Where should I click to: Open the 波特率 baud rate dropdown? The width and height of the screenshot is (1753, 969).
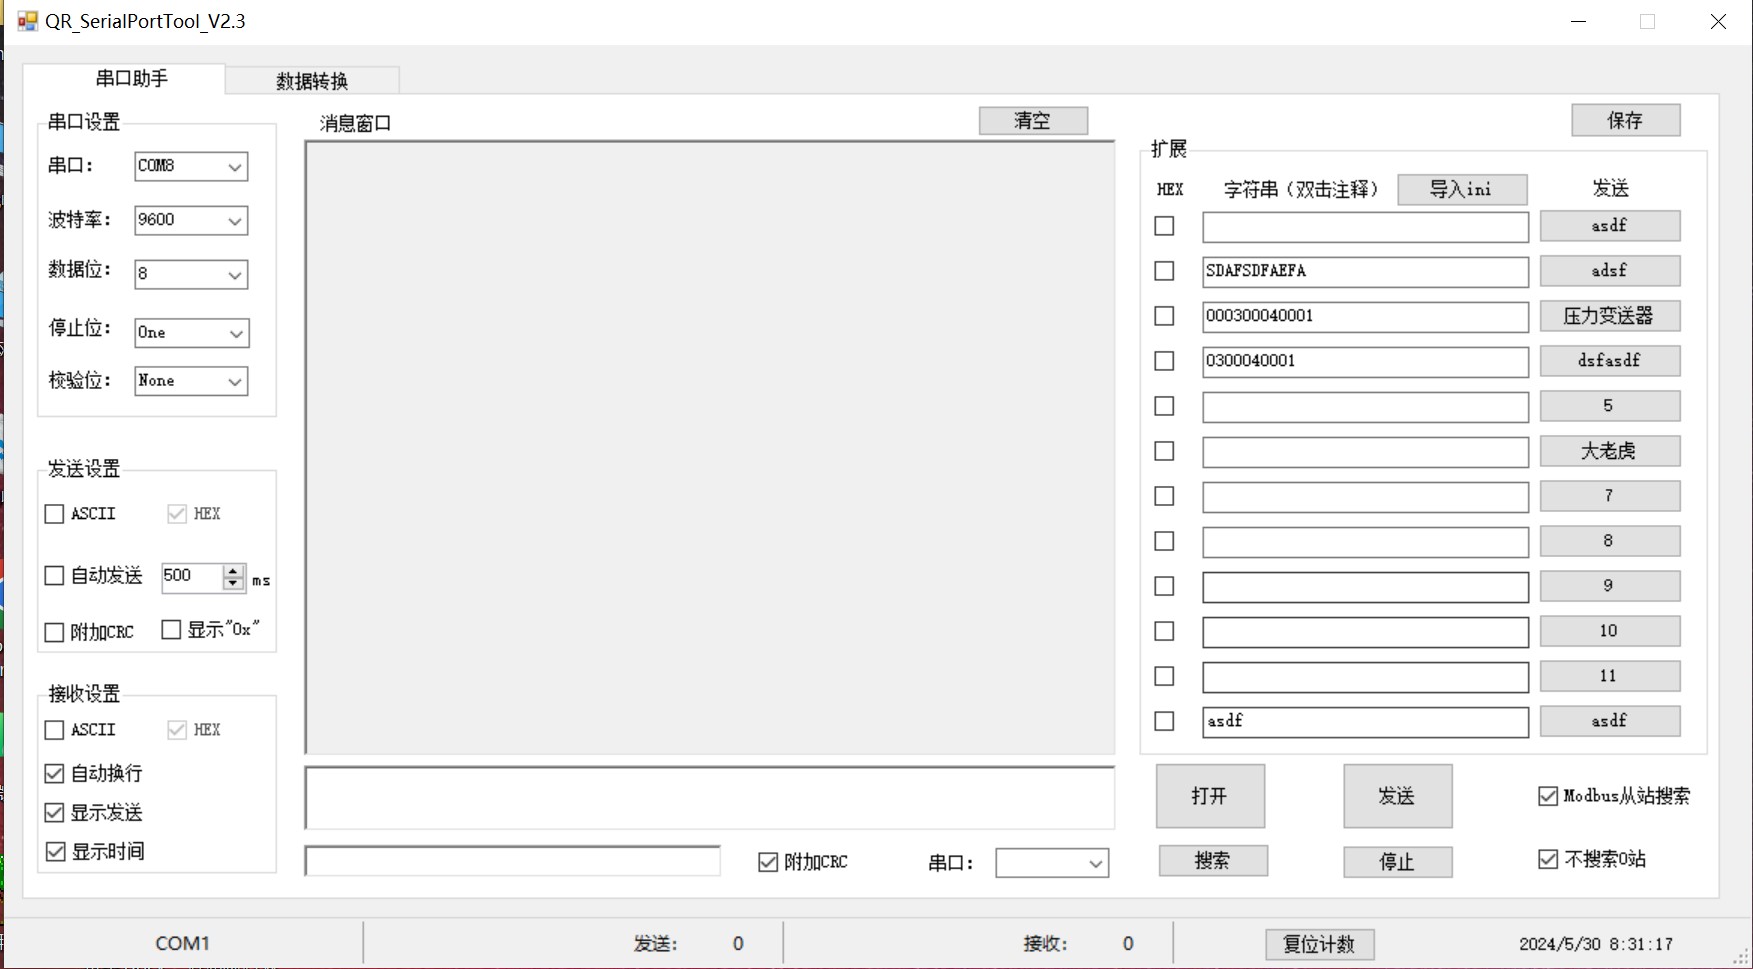[x=235, y=221]
